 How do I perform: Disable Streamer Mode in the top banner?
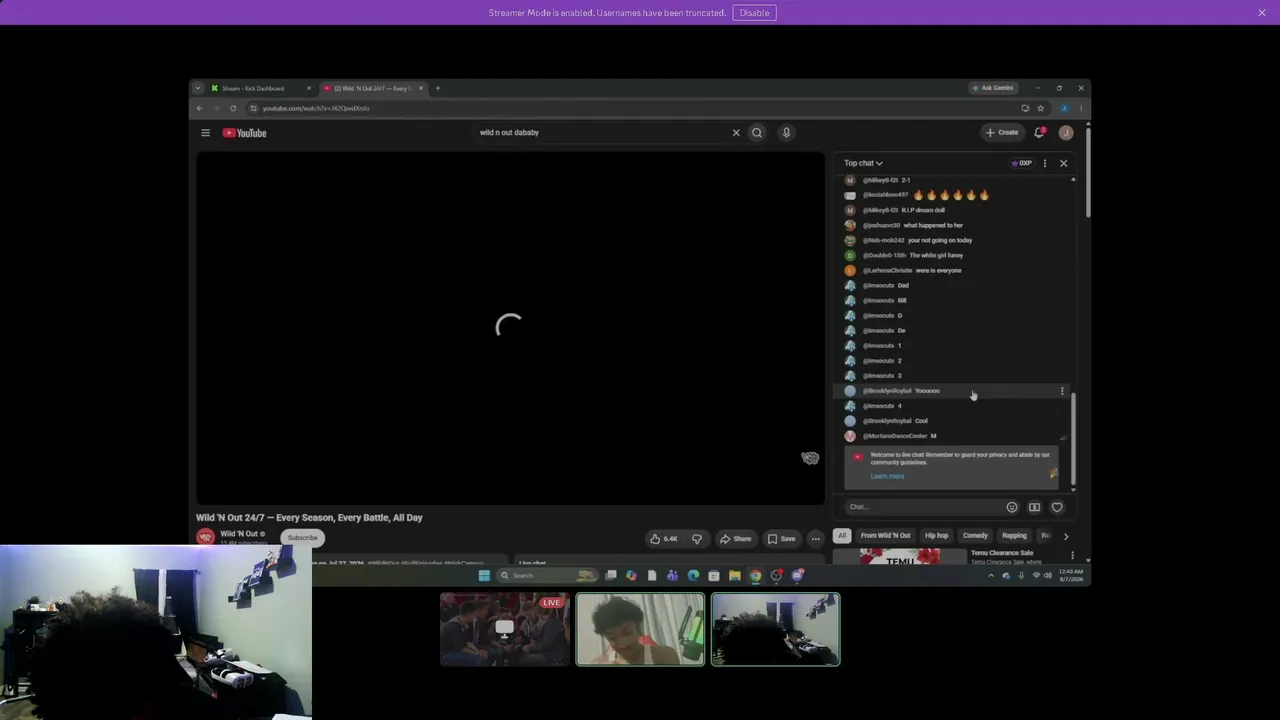tap(754, 13)
